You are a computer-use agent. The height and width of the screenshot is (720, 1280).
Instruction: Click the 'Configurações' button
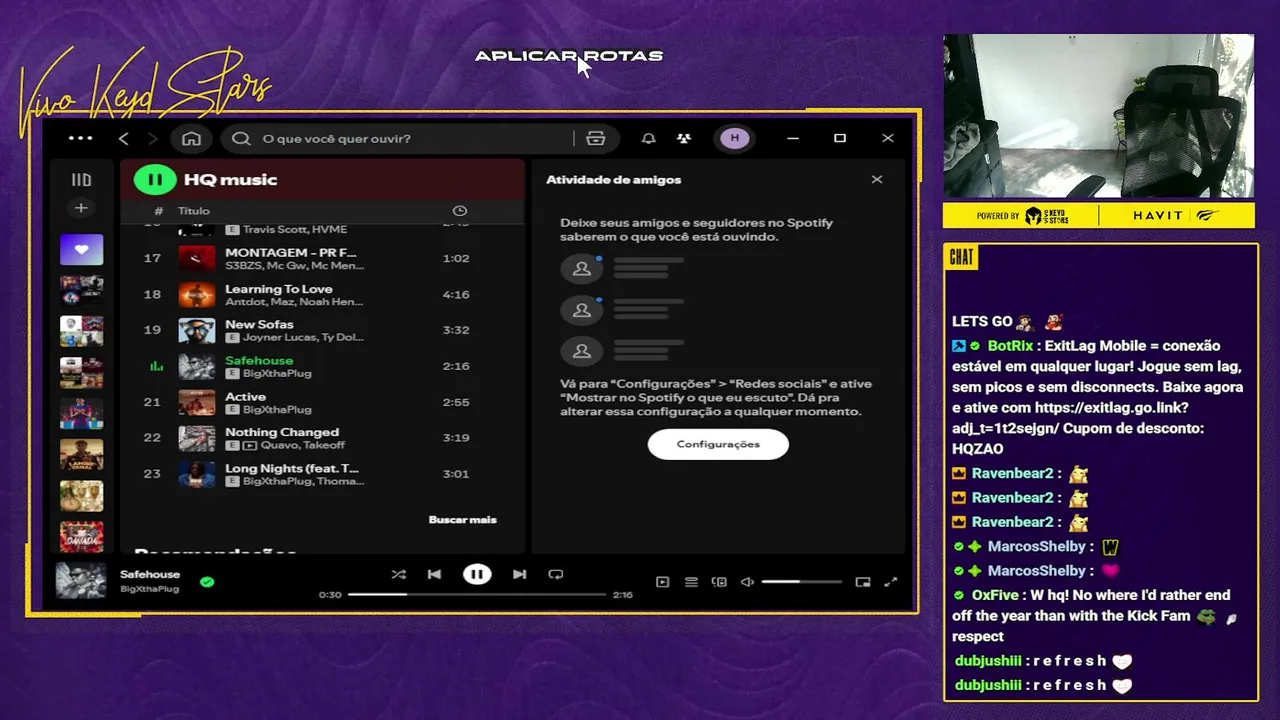pos(718,444)
